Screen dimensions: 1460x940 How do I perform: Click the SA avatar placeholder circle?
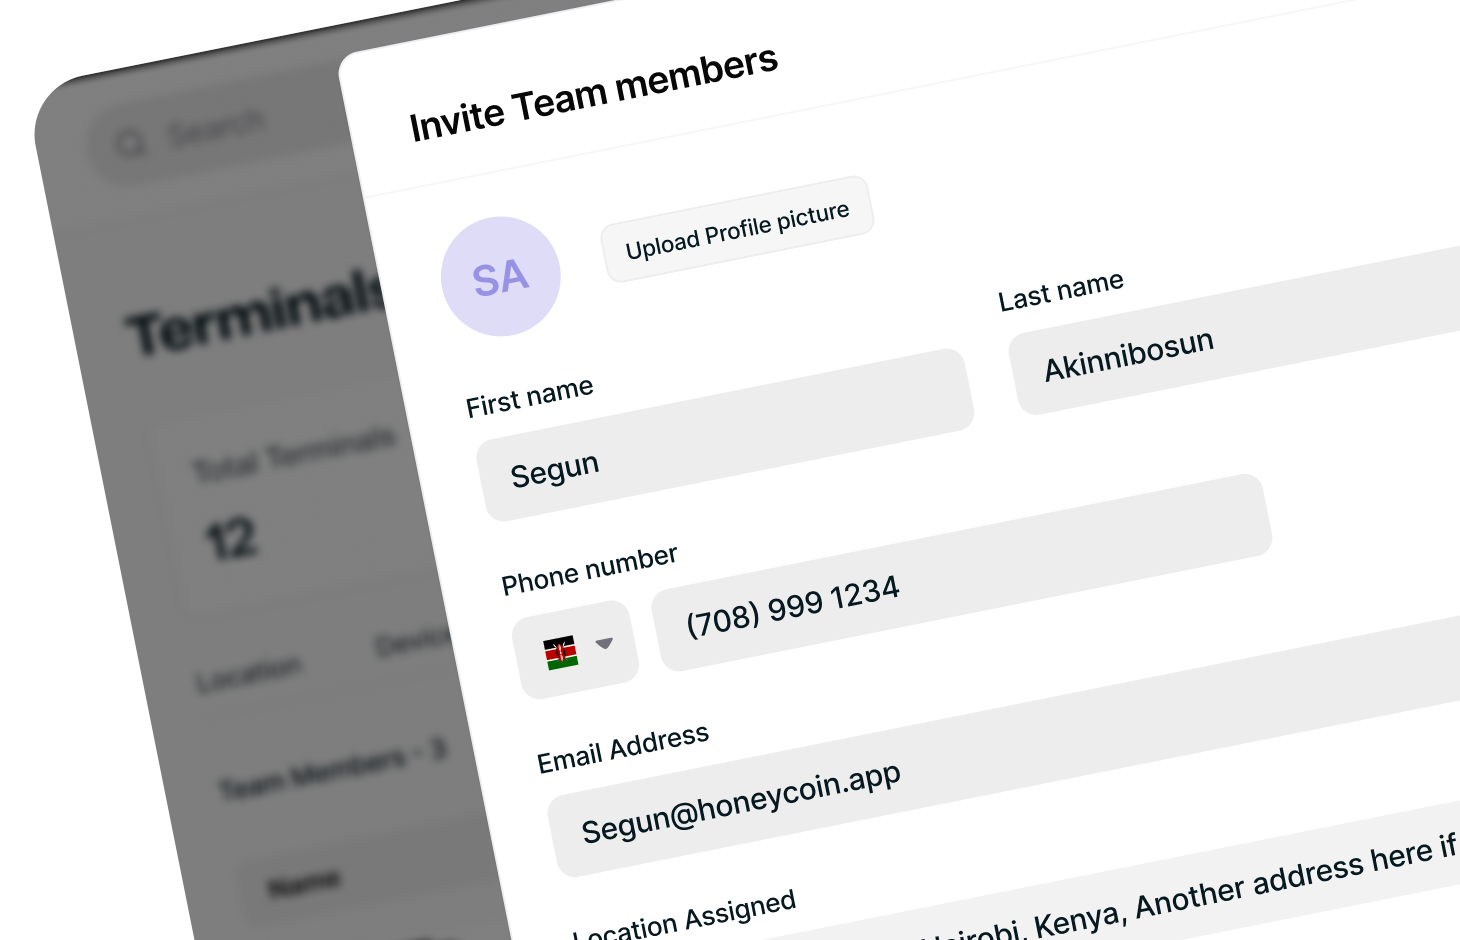click(500, 276)
